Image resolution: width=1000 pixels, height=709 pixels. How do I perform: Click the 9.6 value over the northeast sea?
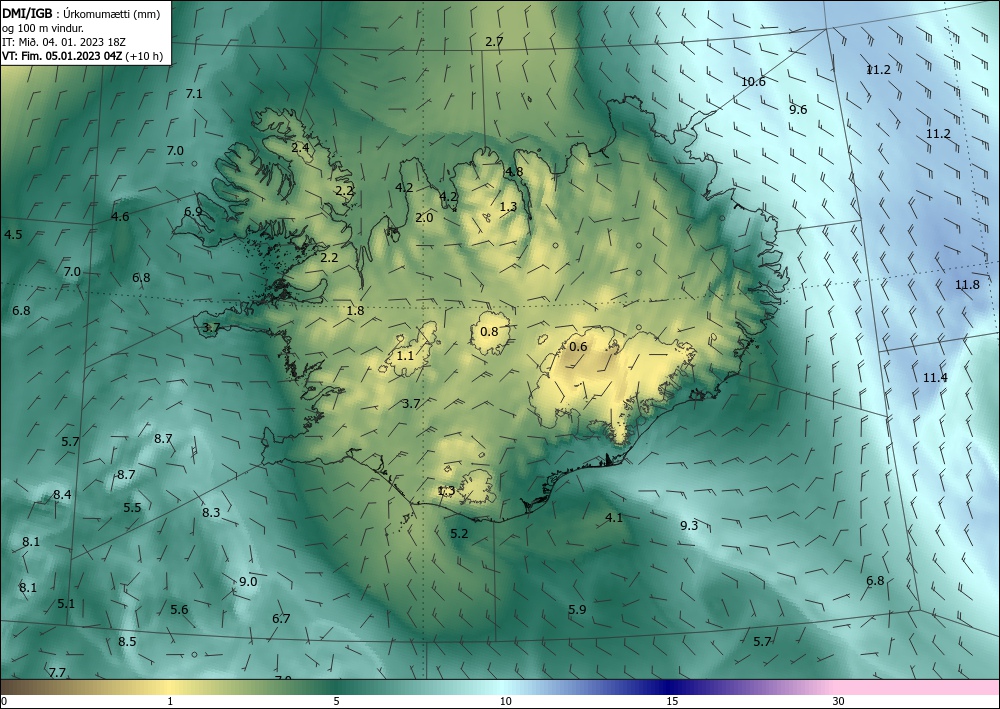798,110
